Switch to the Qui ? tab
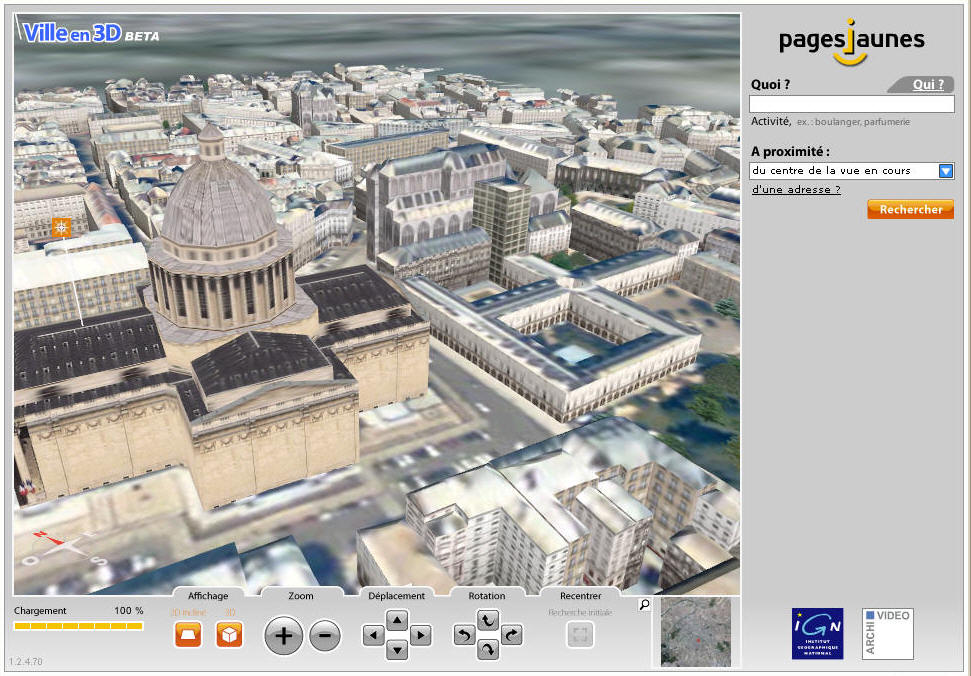971x676 pixels. [928, 85]
